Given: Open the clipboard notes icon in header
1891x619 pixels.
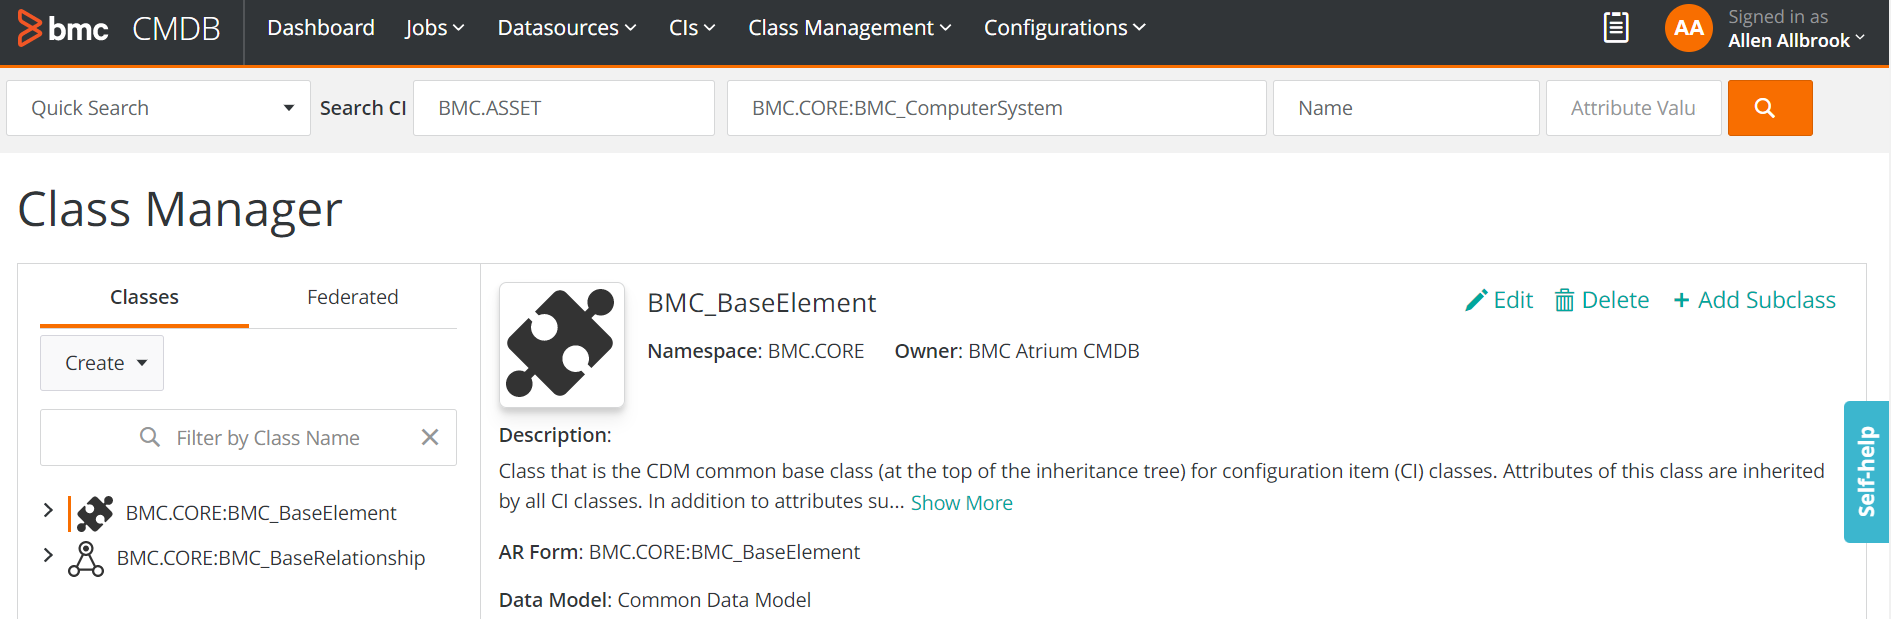Looking at the screenshot, I should point(1616,28).
